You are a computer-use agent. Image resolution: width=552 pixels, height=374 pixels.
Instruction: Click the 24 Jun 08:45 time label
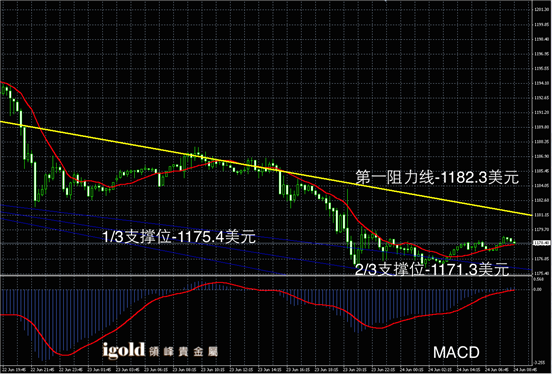tap(525, 370)
